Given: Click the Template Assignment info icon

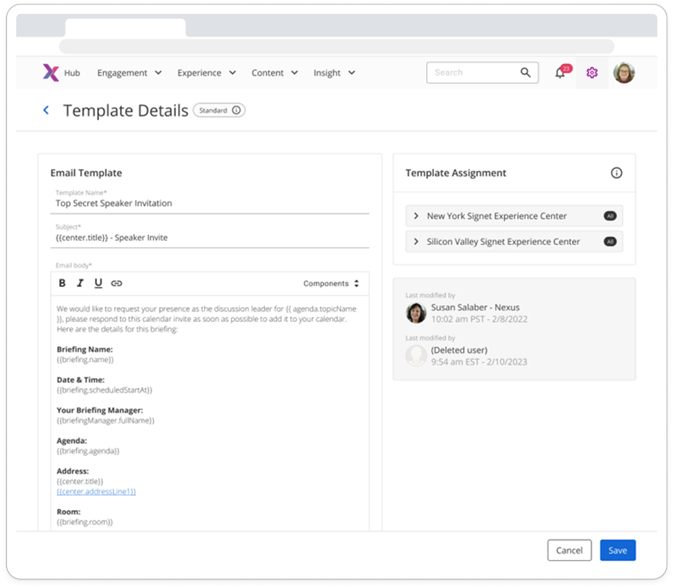Looking at the screenshot, I should click(616, 173).
